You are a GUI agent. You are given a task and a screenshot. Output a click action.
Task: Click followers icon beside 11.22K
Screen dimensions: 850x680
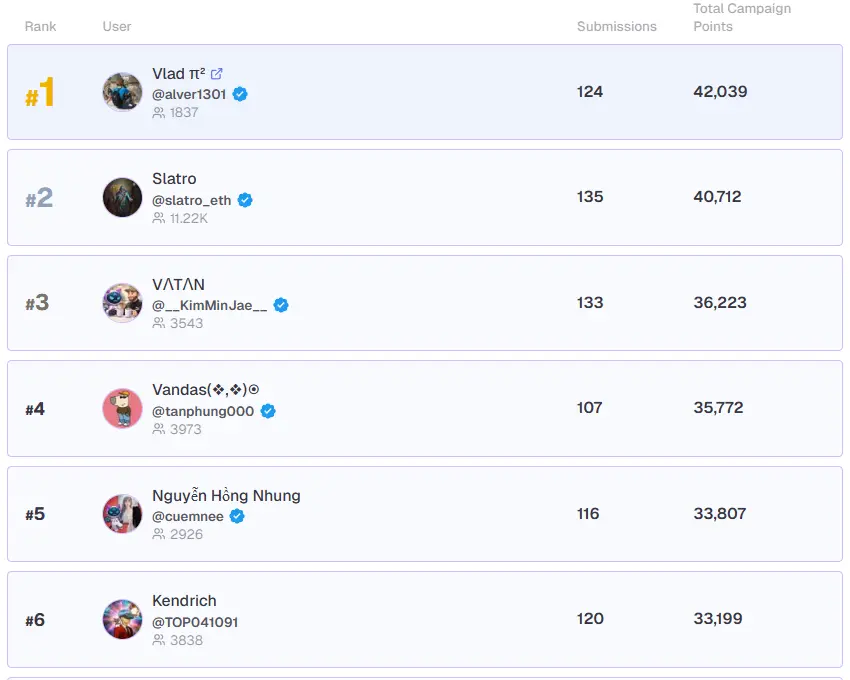pos(158,218)
